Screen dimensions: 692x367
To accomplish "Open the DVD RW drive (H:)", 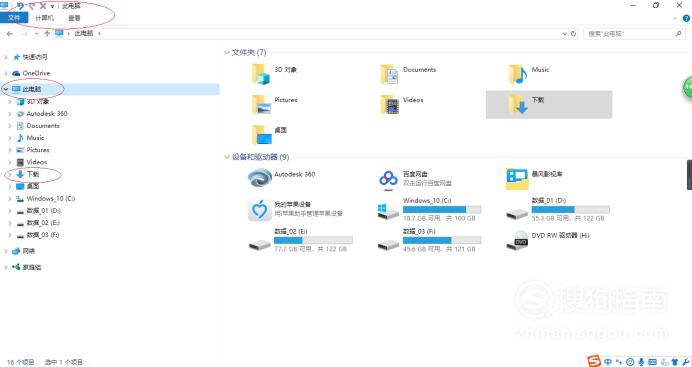I will [517, 240].
